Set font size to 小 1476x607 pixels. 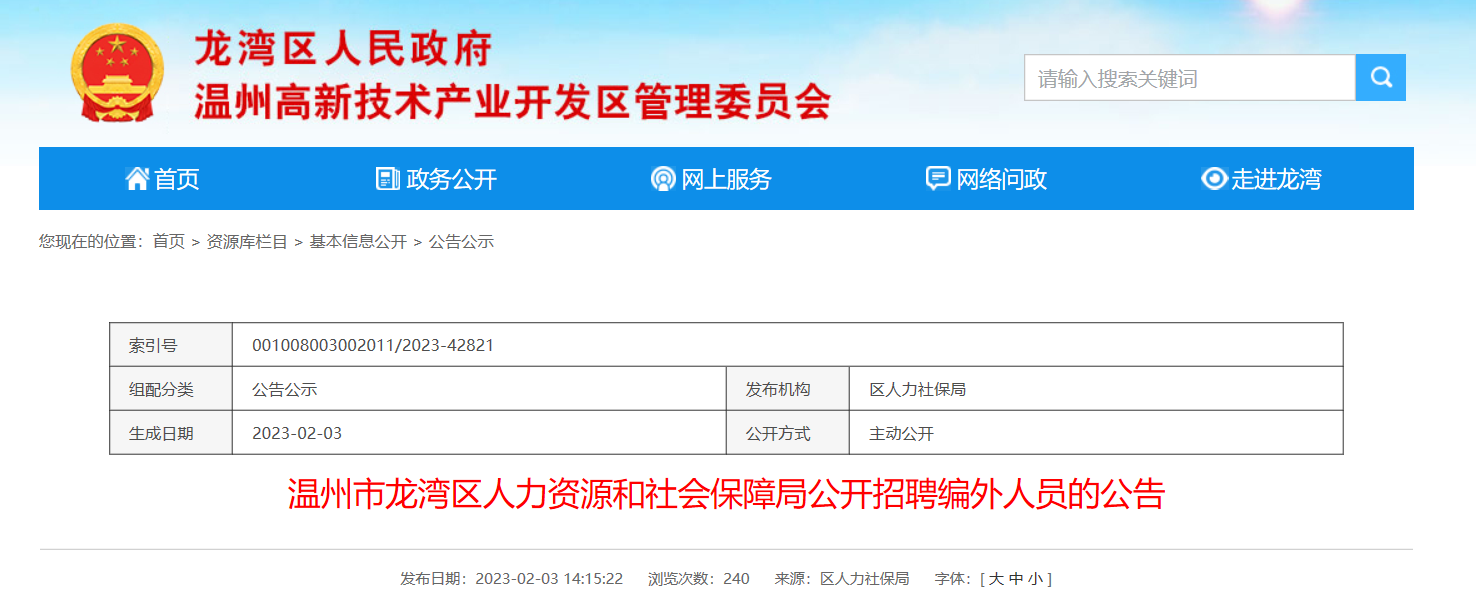tap(1035, 579)
